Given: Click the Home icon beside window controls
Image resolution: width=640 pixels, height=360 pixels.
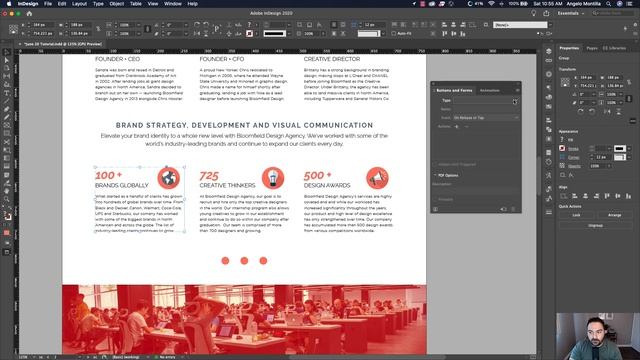Looking at the screenshot, I should [x=29, y=13].
